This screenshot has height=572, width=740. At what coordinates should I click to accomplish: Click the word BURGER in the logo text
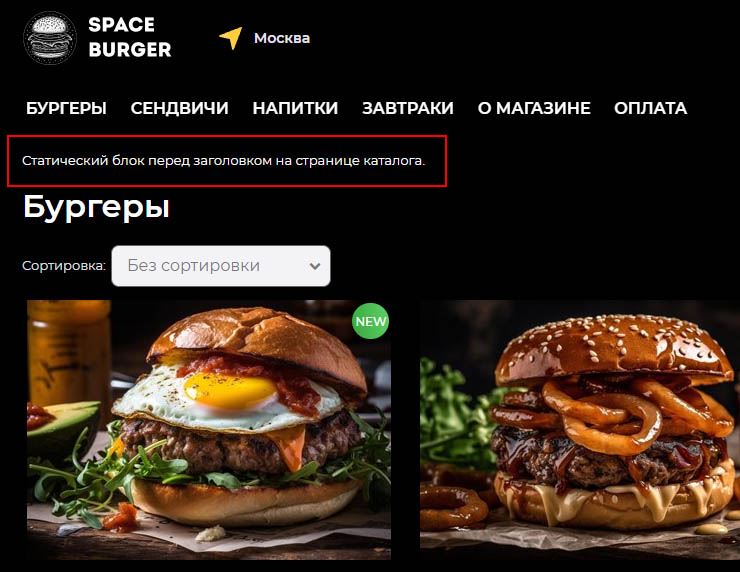(130, 50)
